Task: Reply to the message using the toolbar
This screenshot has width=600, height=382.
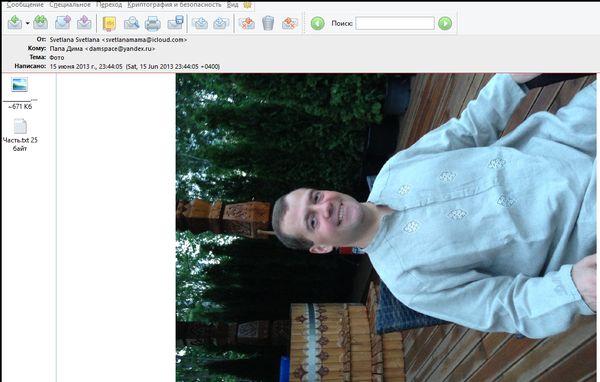Action: pos(15,23)
